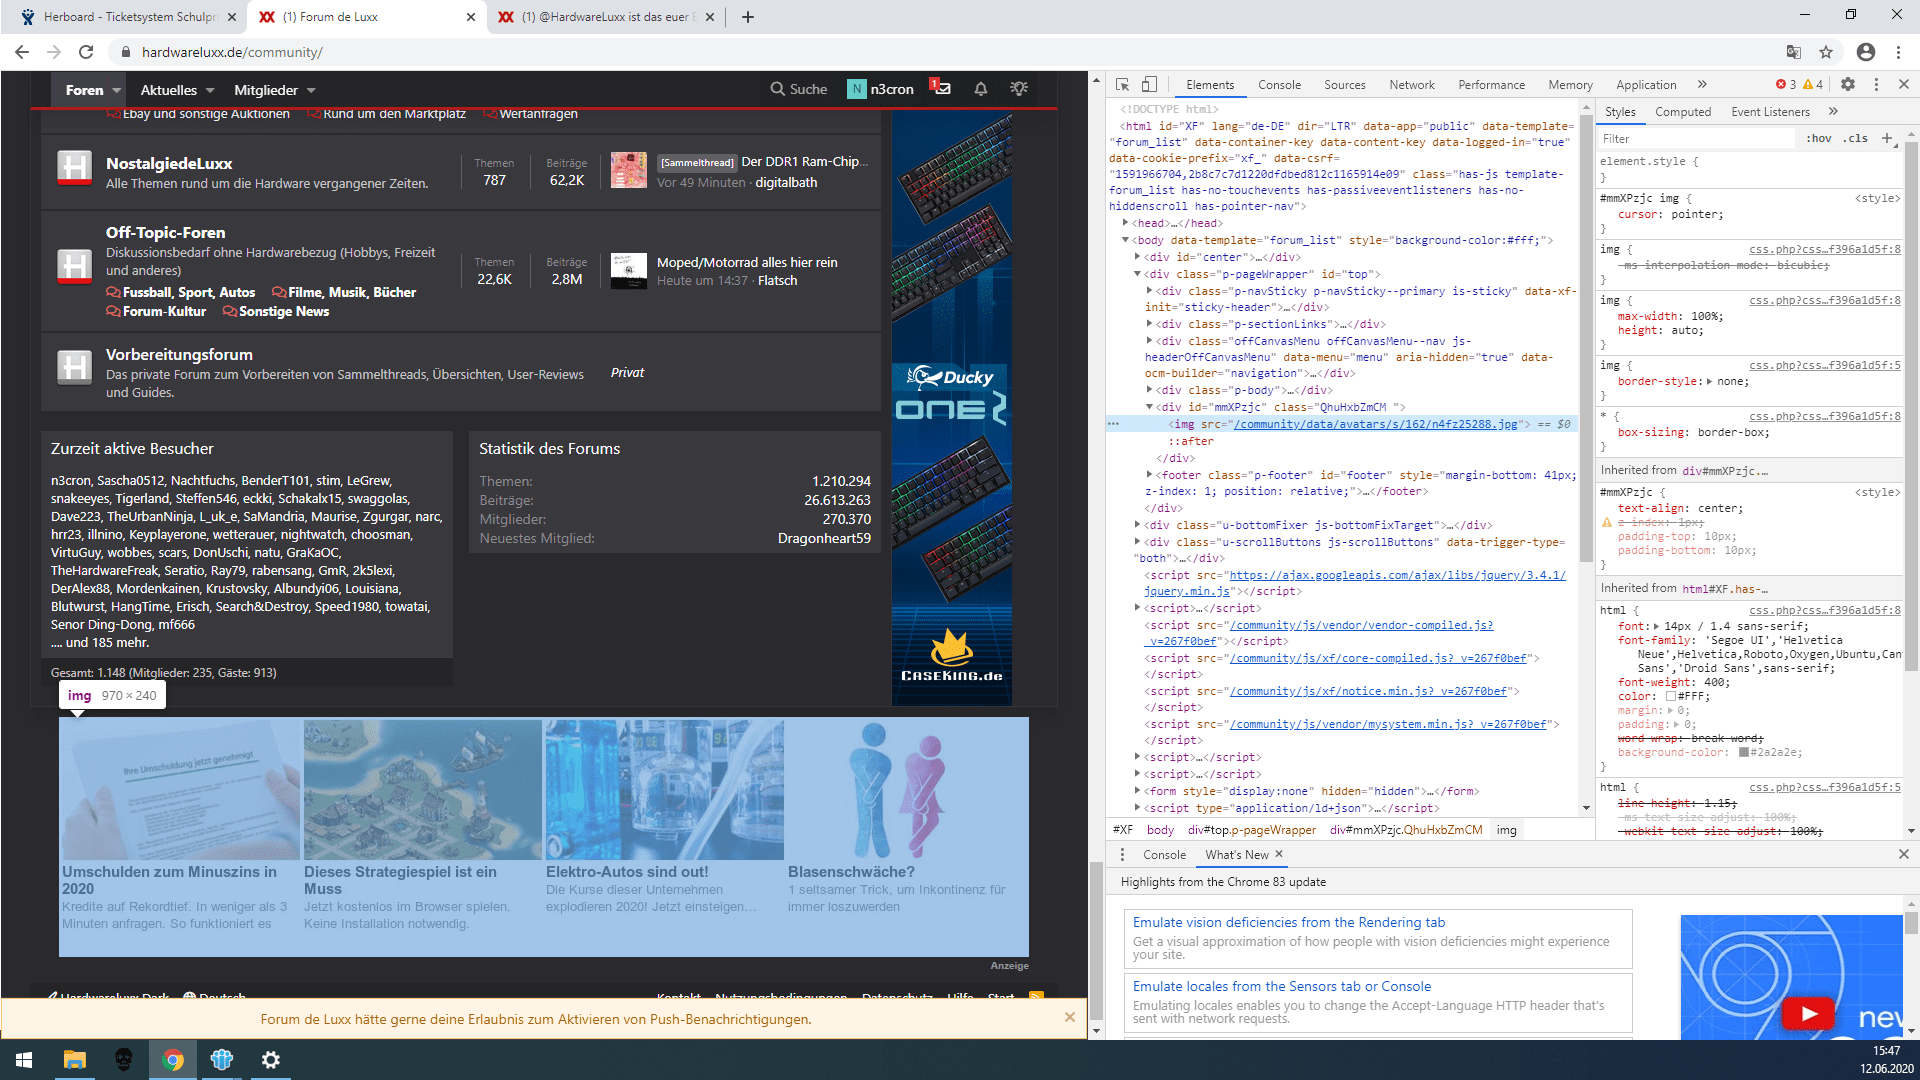Click the Off-Topic-Foren node icon
Viewport: 1920px width, 1080px height.
point(75,267)
